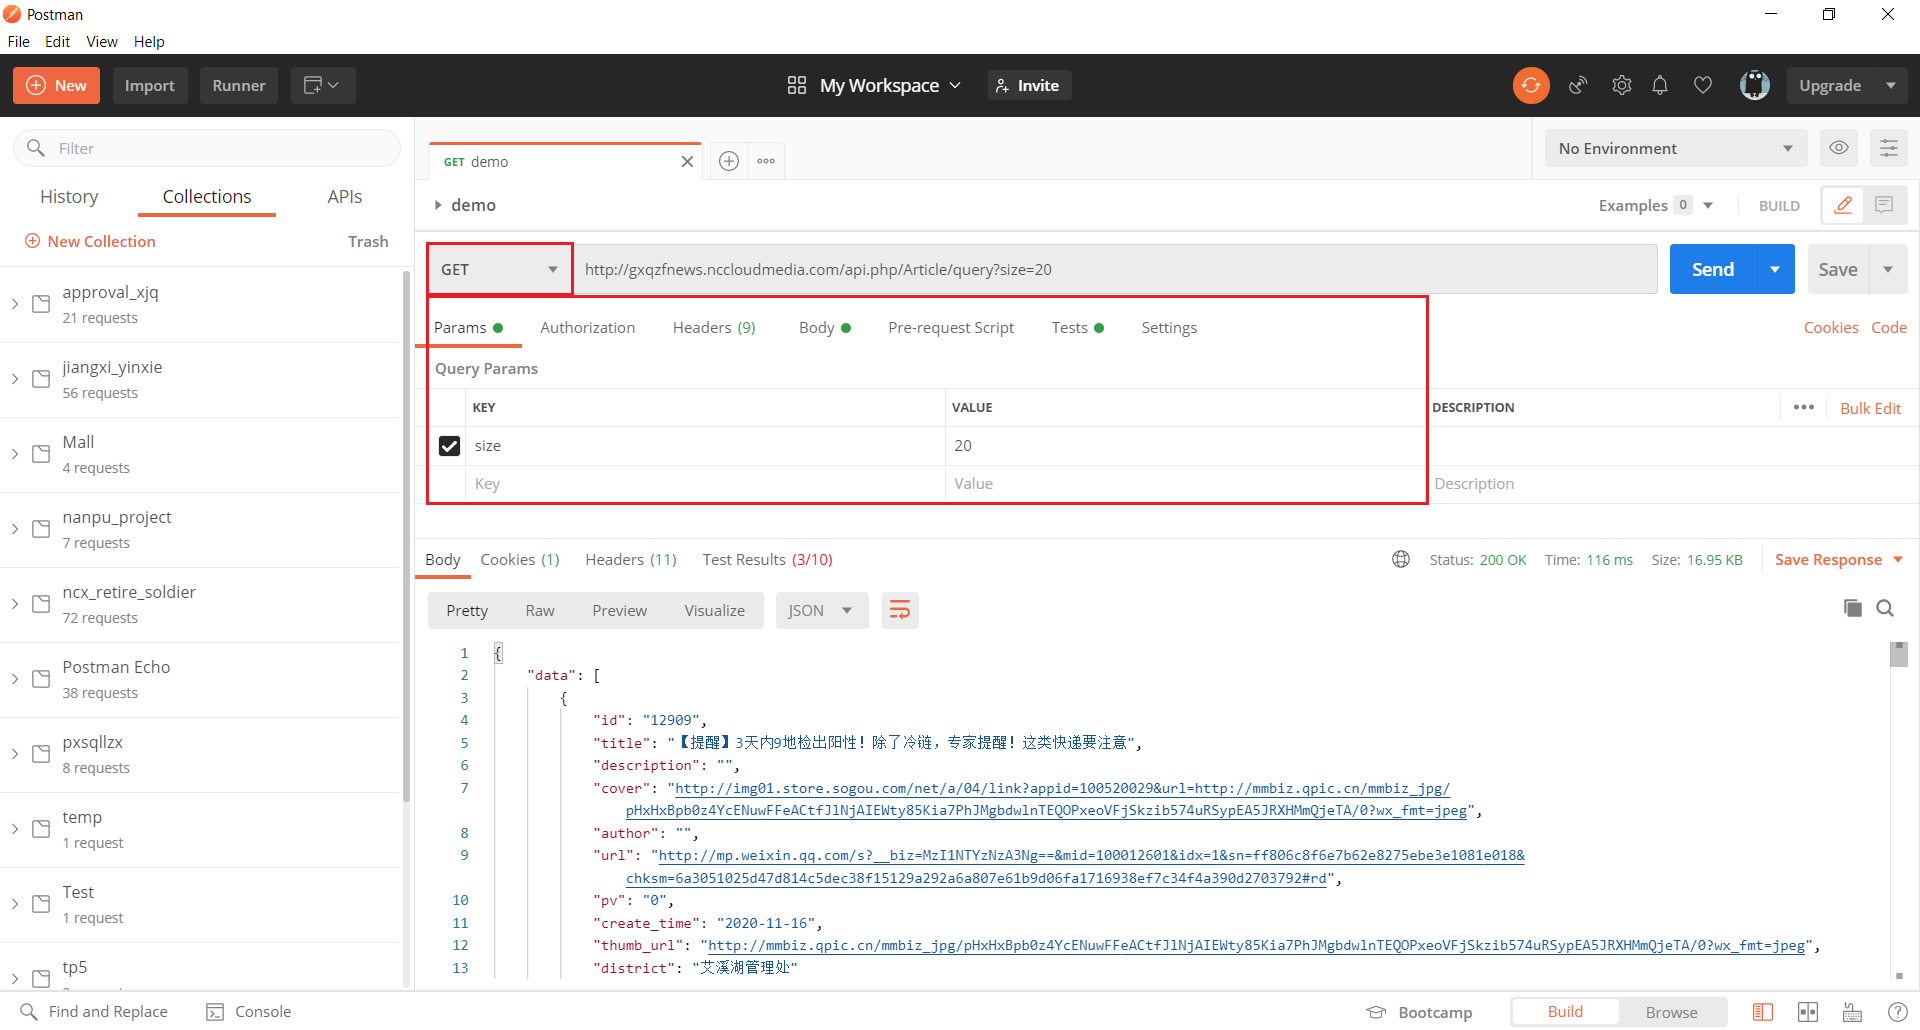Open the Upgrade dropdown arrow
The height and width of the screenshot is (1030, 1920).
point(1890,86)
